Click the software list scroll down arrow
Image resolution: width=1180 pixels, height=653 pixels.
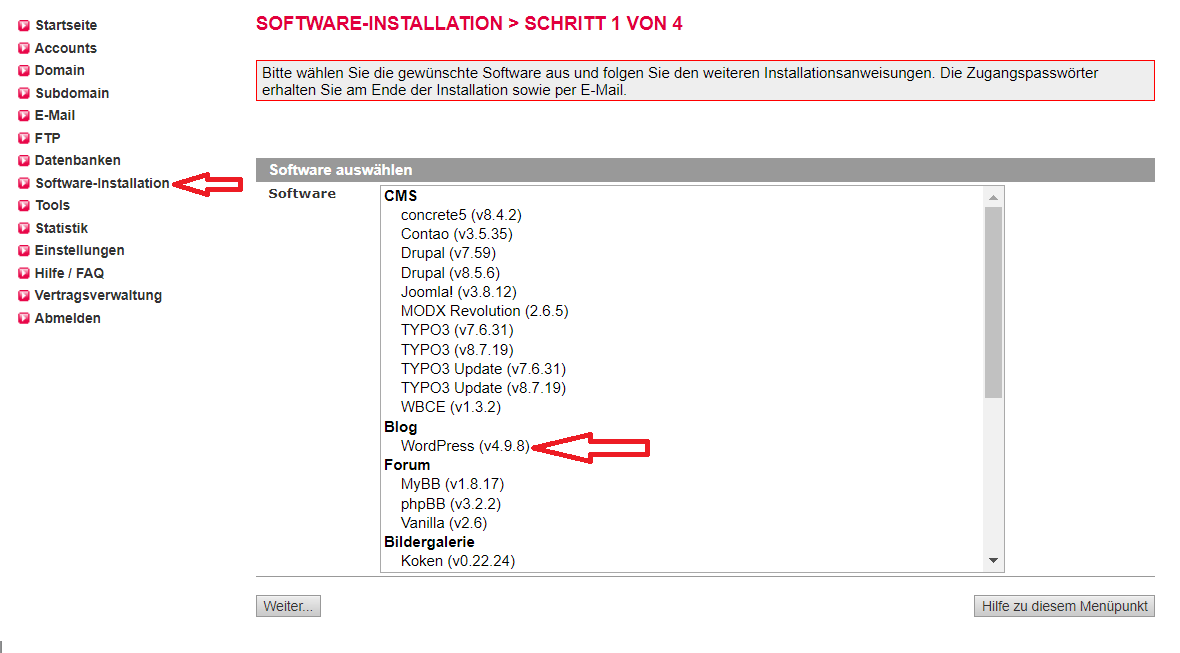pyautogui.click(x=993, y=560)
